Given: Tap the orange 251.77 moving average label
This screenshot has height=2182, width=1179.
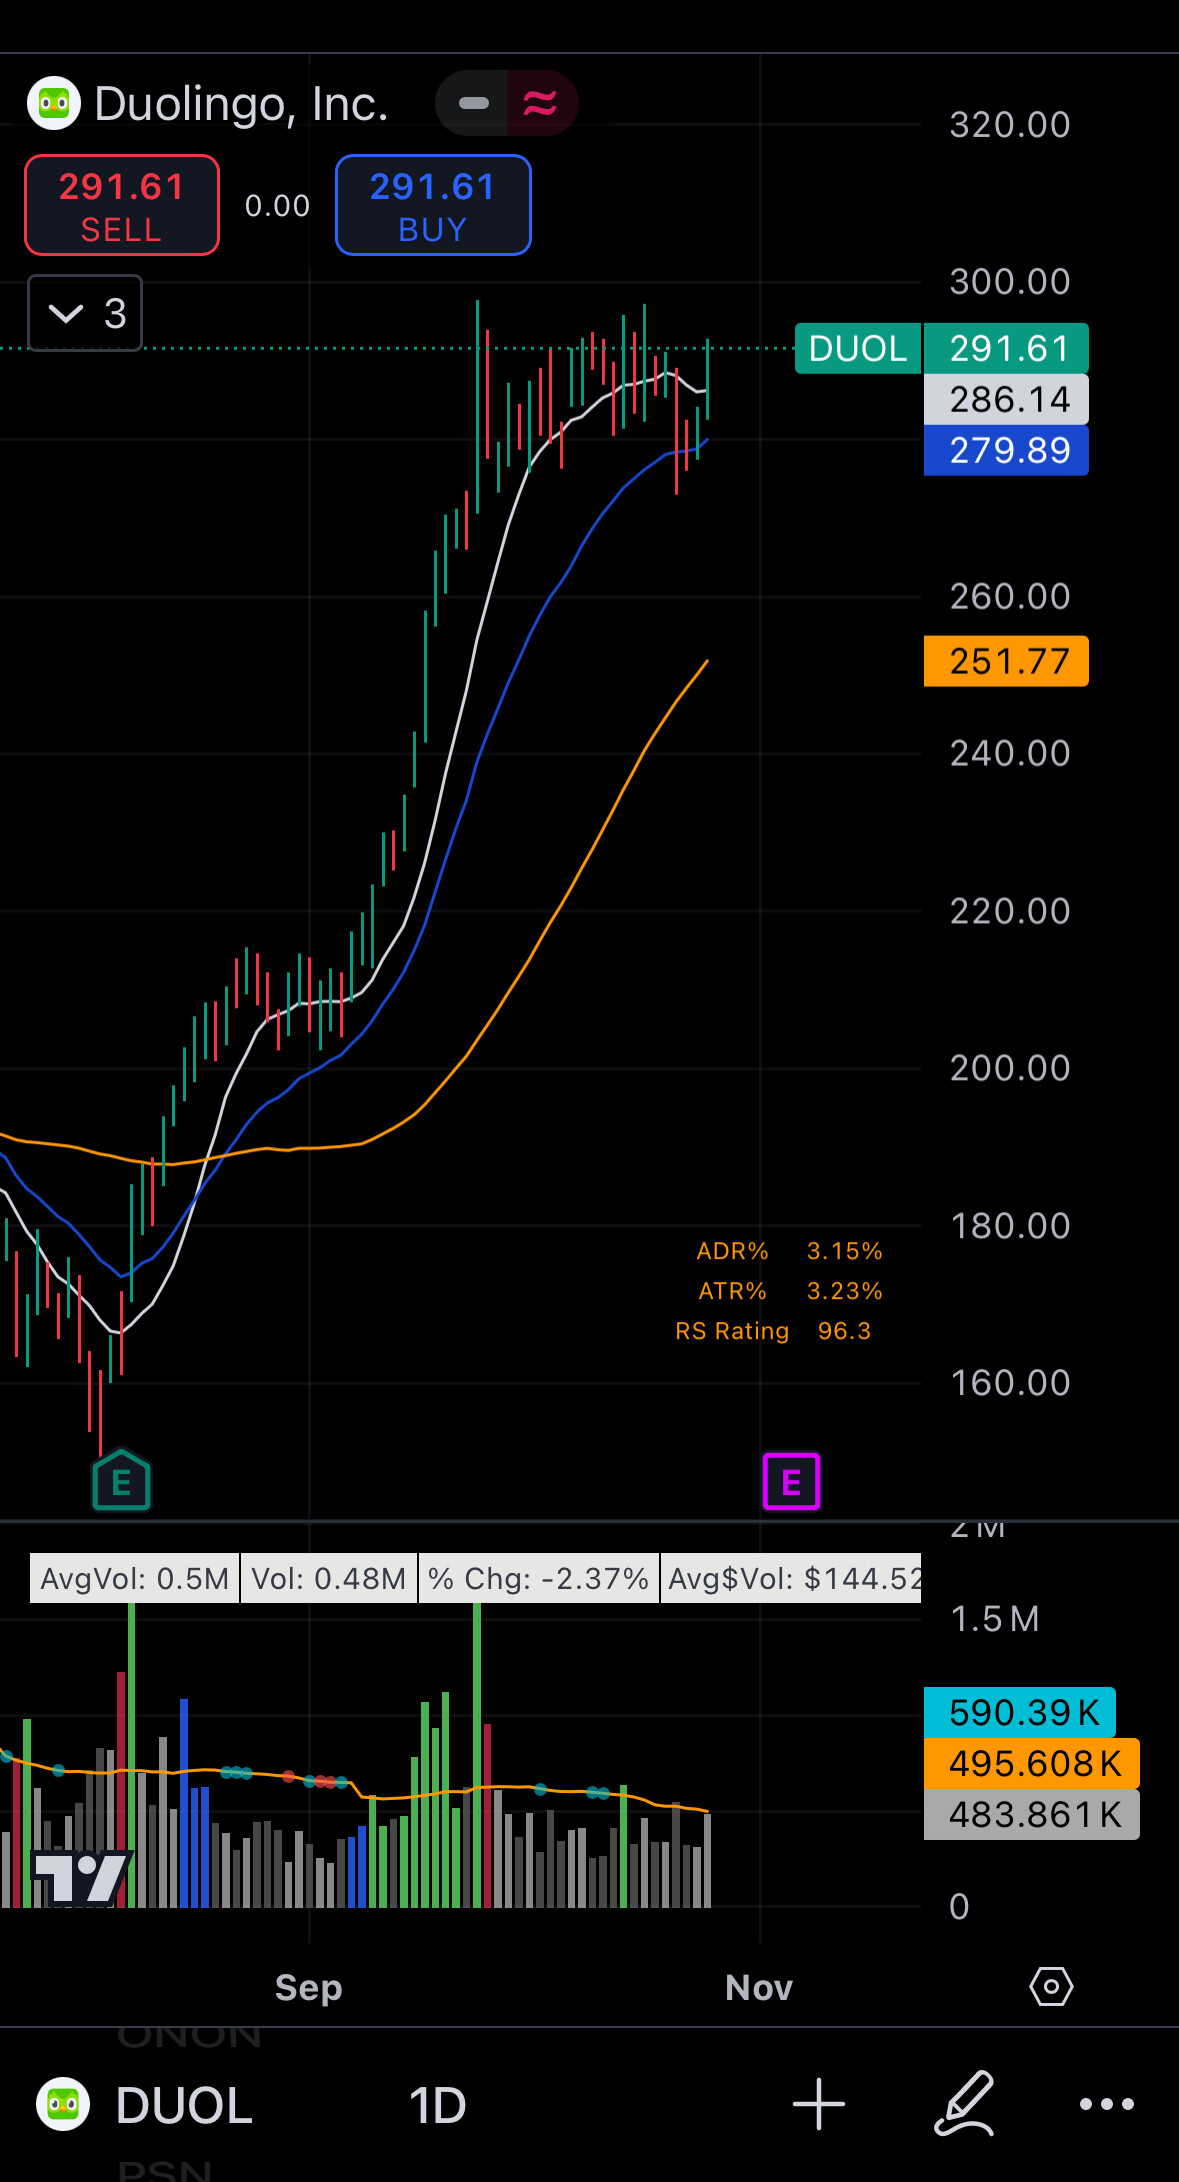Looking at the screenshot, I should coord(1006,661).
